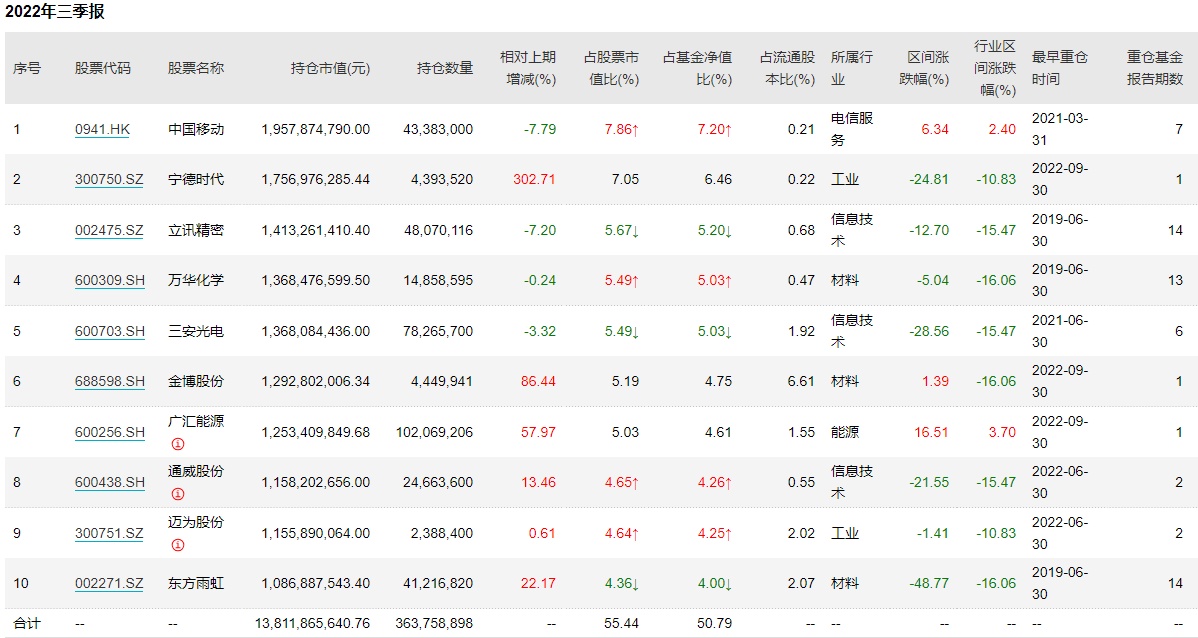Click holding value 1,957,874,790.00
Image resolution: width=1198 pixels, height=638 pixels.
tap(316, 129)
